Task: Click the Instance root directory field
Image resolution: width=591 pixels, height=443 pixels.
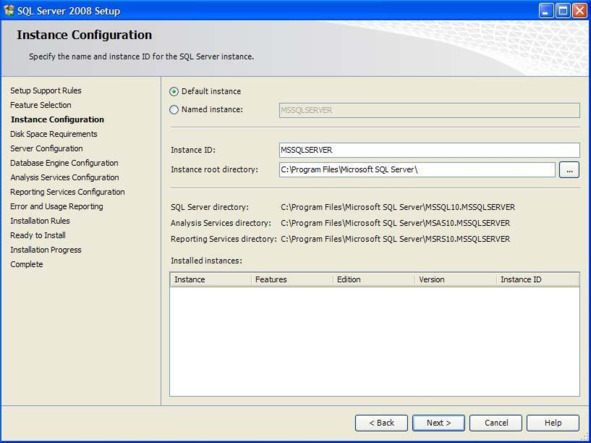Action: point(417,170)
